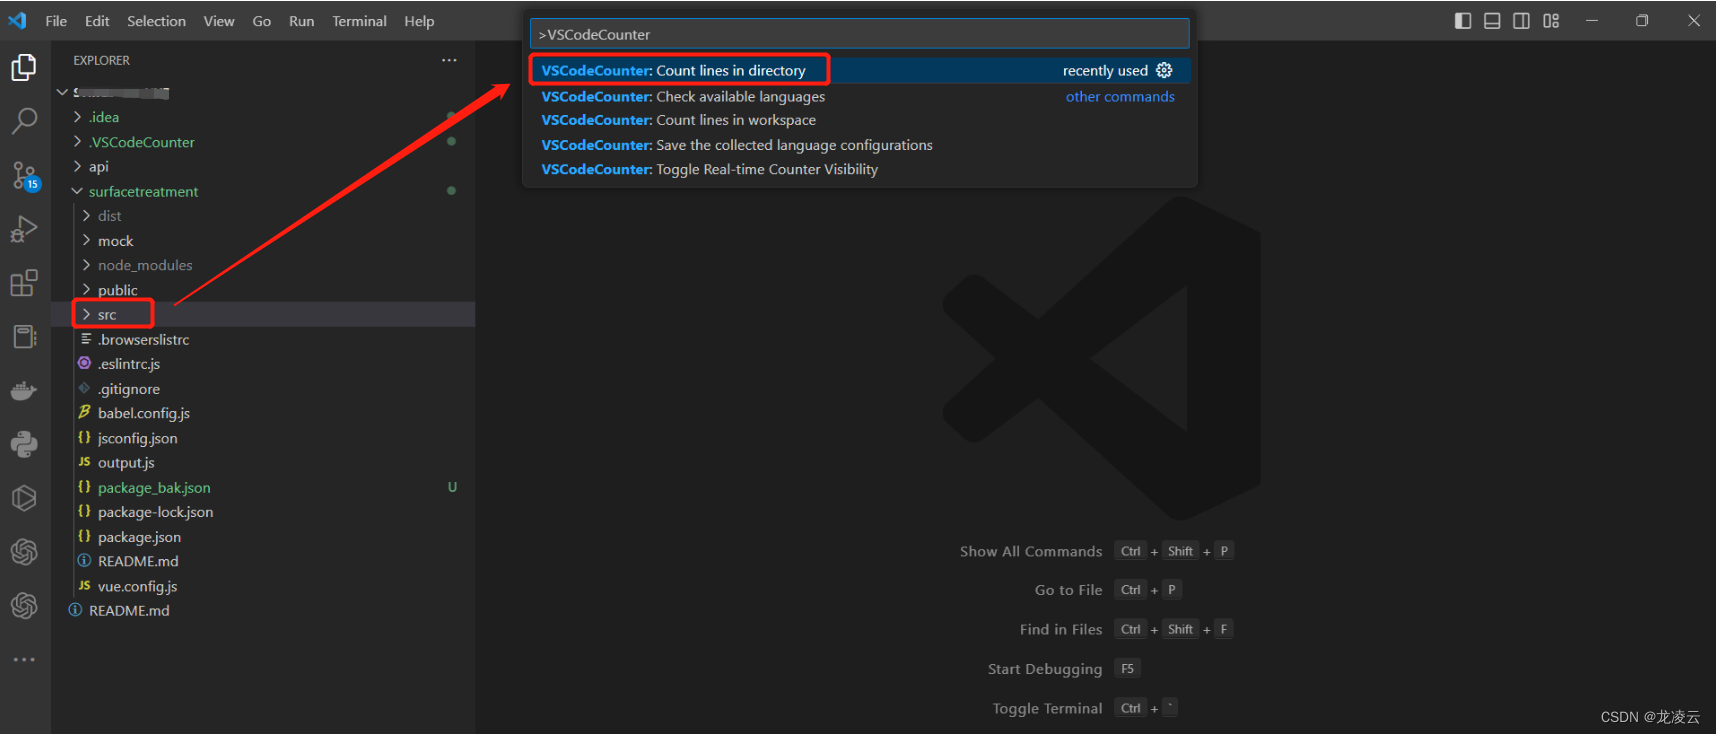Open the second OpenAI-logo view at activity bar bottom

[x=24, y=606]
